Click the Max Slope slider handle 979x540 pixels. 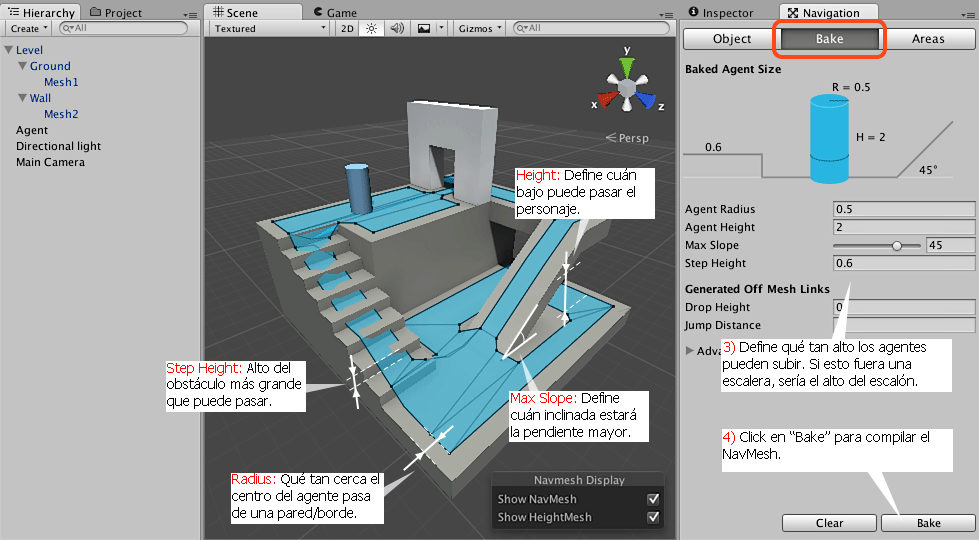click(897, 245)
